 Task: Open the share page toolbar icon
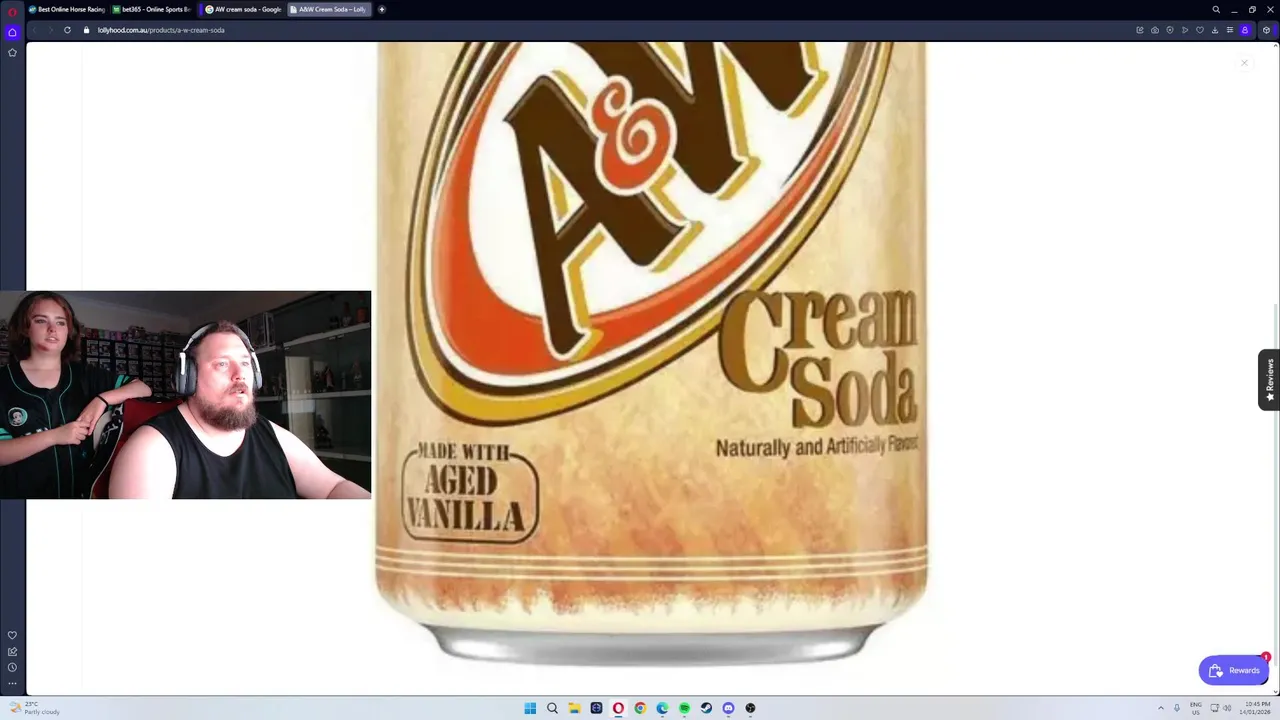1140,30
